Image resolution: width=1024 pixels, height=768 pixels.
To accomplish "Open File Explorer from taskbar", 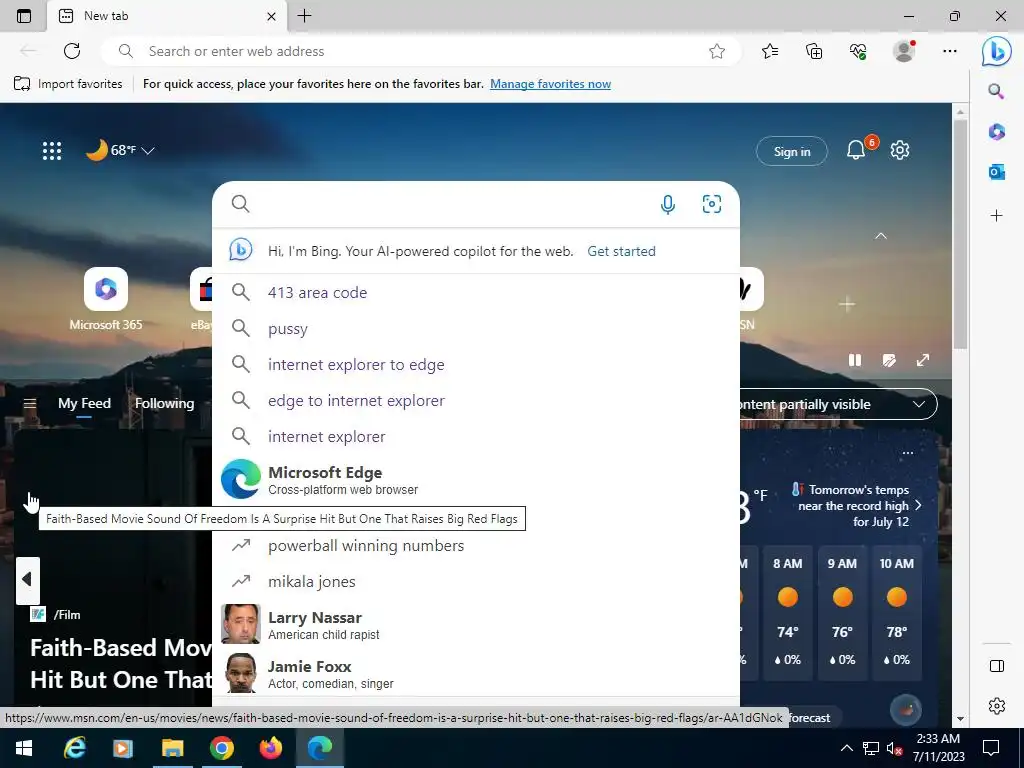I will coord(172,748).
